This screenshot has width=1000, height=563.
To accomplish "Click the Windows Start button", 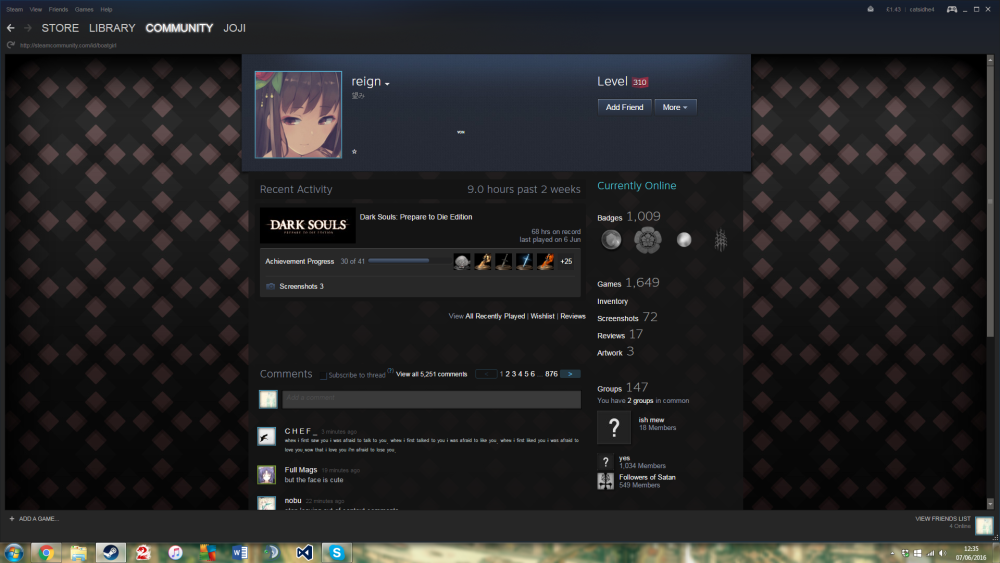I will (13, 552).
